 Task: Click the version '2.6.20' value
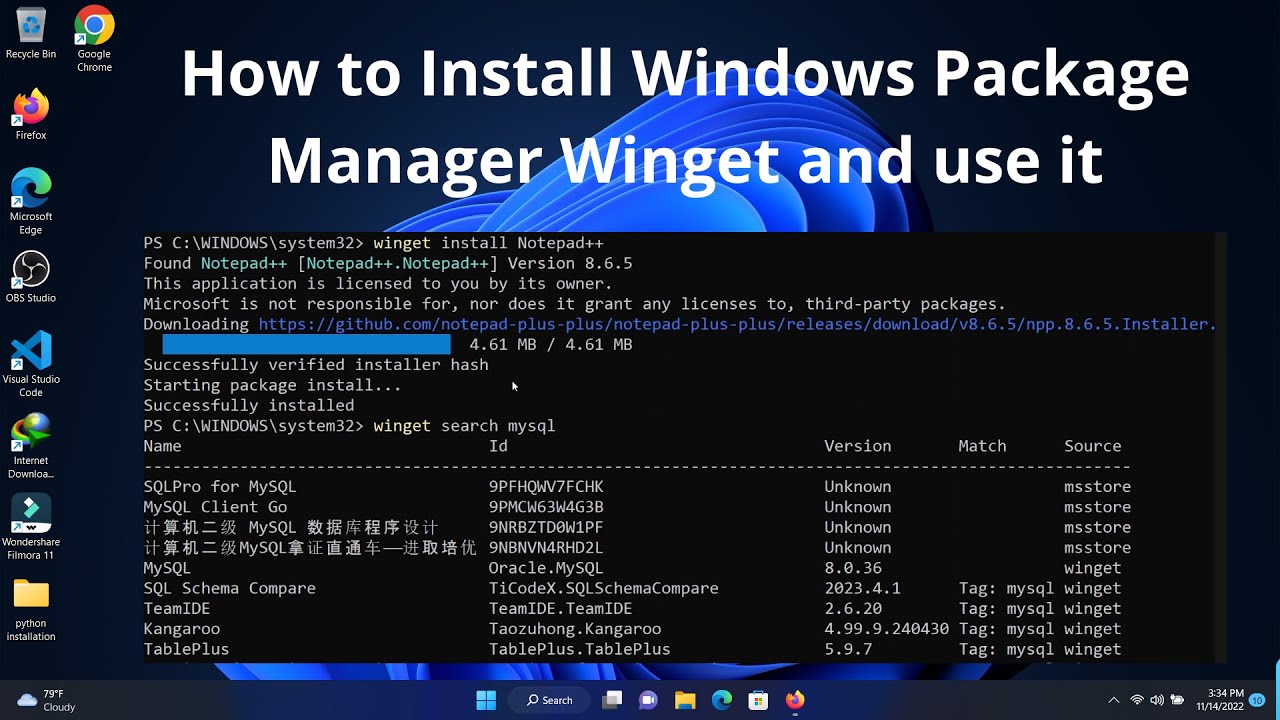(x=853, y=608)
